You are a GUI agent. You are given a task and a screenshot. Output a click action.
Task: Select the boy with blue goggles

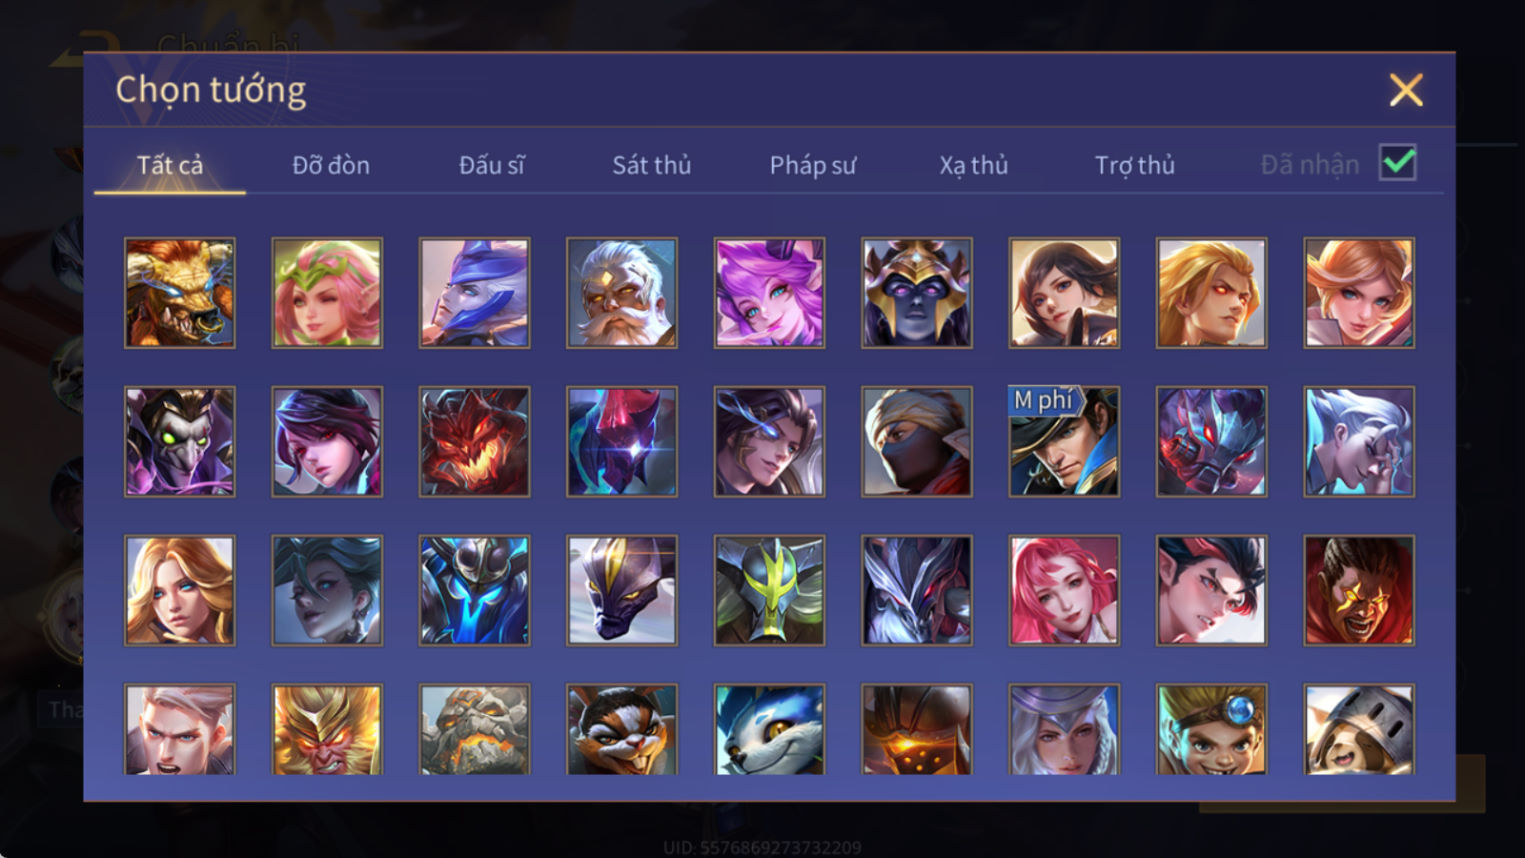tap(1211, 729)
